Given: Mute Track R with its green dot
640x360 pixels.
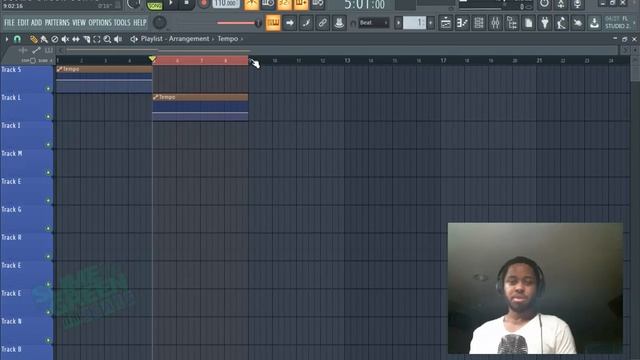Looking at the screenshot, I should [48, 257].
